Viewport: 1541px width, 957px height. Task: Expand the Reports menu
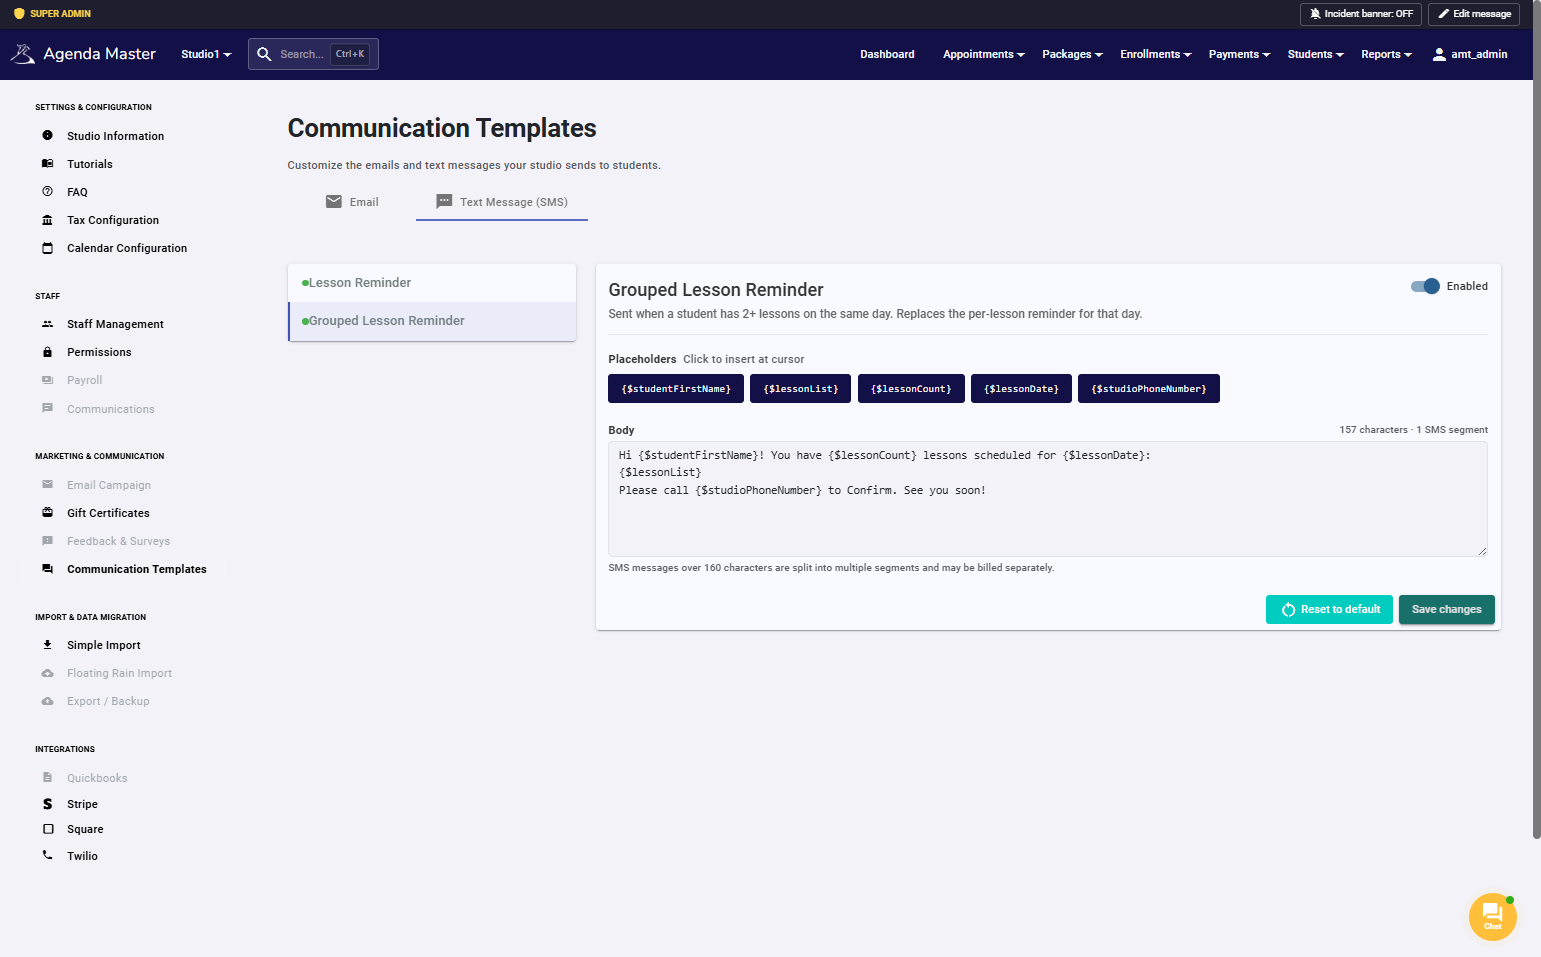(x=1386, y=54)
